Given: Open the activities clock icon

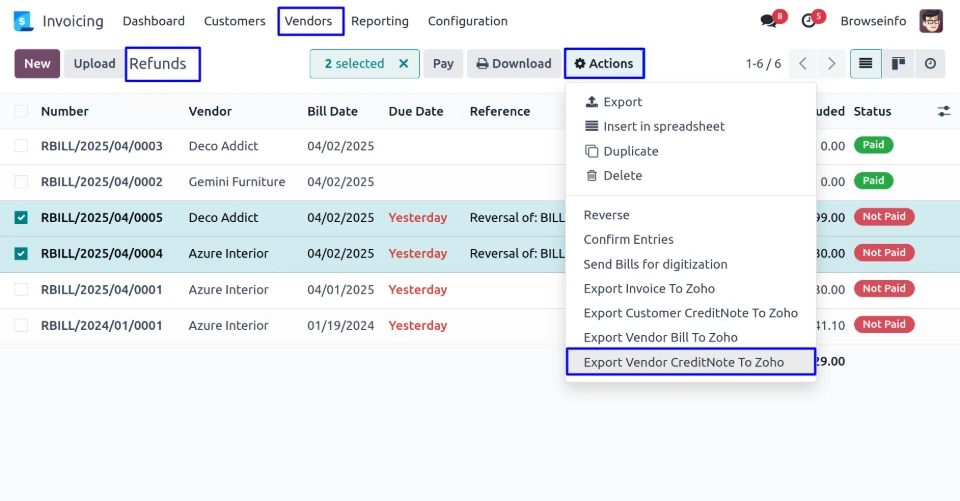Looking at the screenshot, I should (809, 21).
